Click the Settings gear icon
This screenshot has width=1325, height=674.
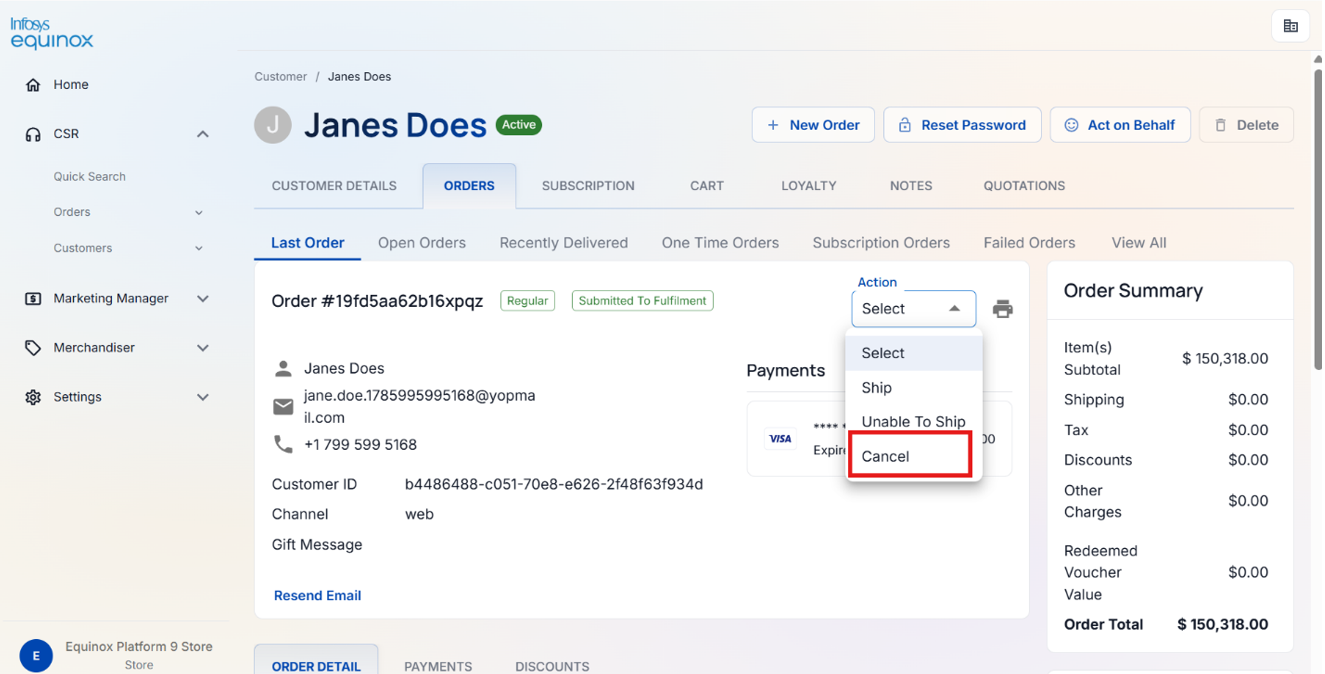click(33, 397)
